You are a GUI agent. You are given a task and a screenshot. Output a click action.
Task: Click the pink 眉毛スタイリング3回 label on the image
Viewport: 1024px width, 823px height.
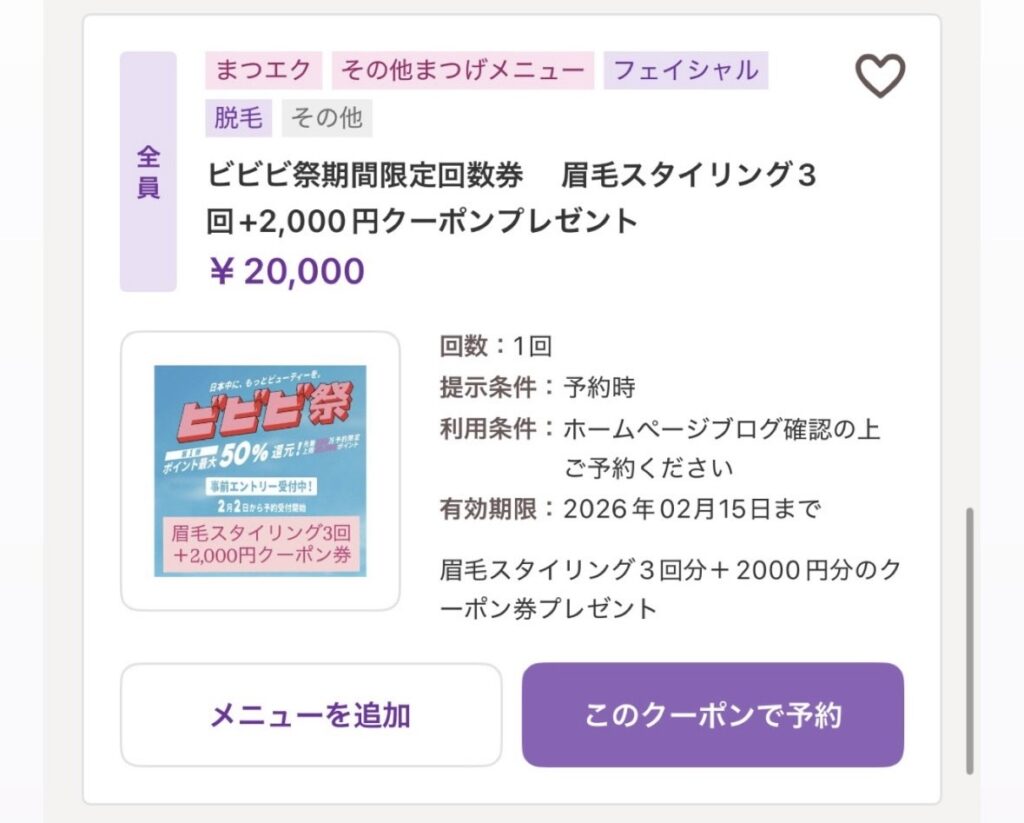click(x=260, y=544)
